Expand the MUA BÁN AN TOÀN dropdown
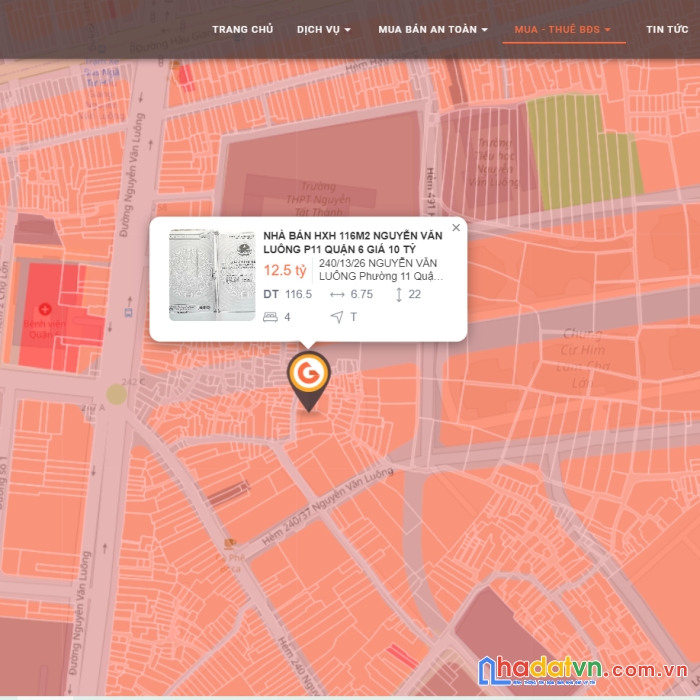The height and width of the screenshot is (700, 700). (433, 29)
